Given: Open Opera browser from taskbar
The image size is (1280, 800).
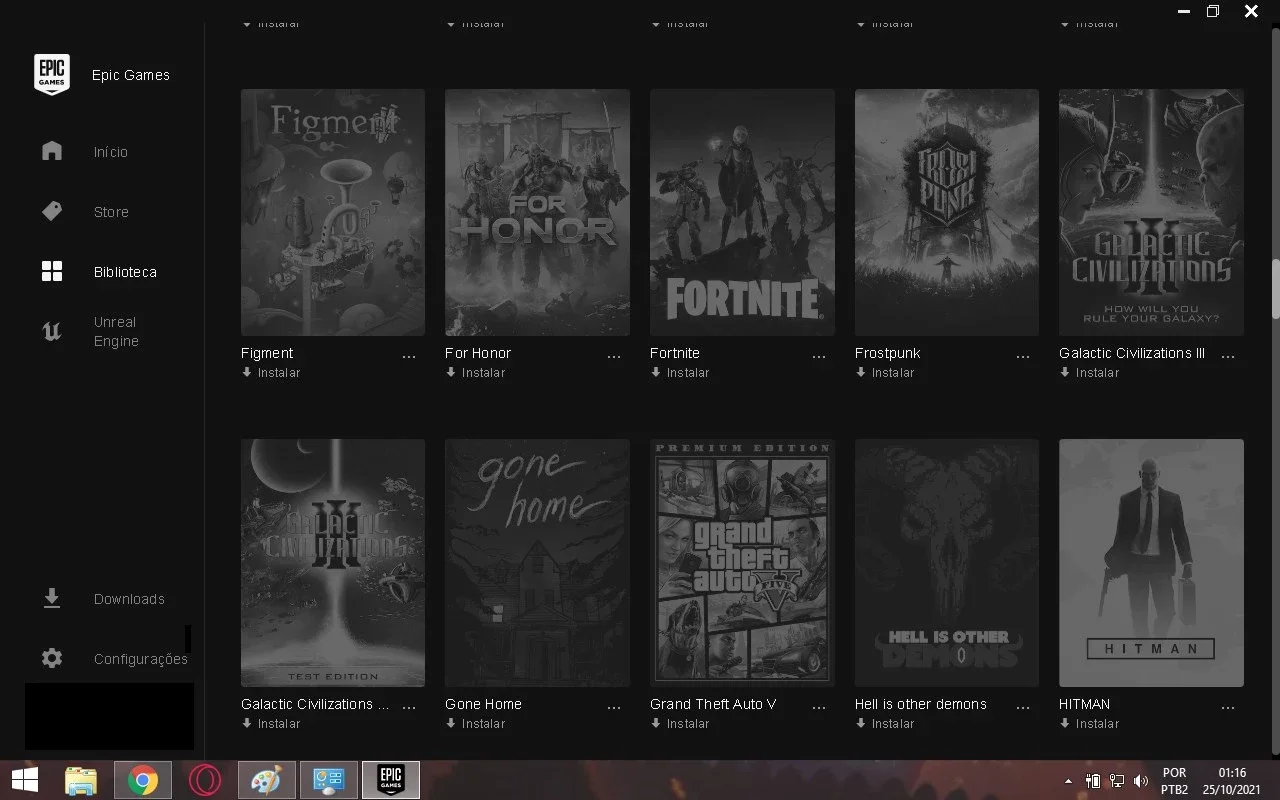Looking at the screenshot, I should 205,780.
